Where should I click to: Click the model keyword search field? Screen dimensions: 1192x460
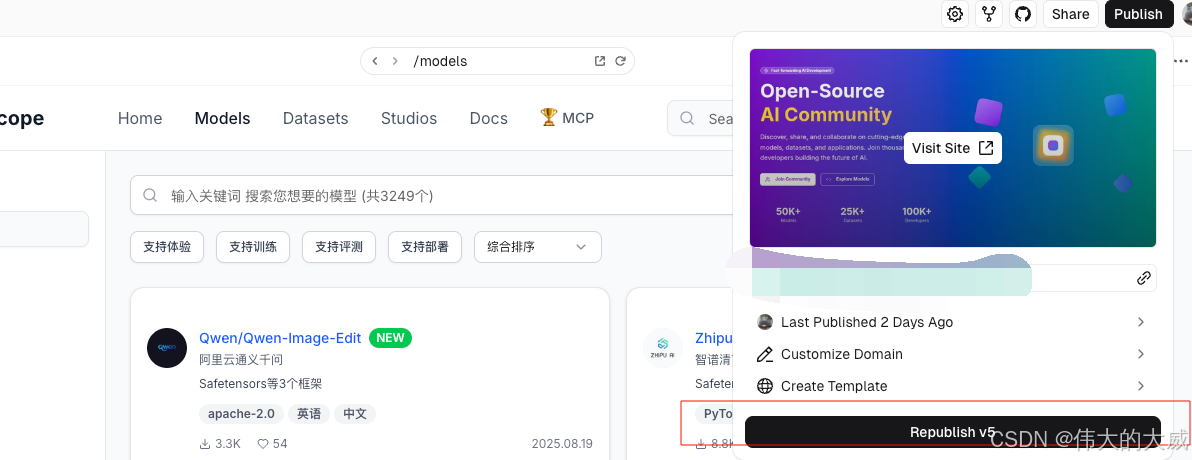432,195
